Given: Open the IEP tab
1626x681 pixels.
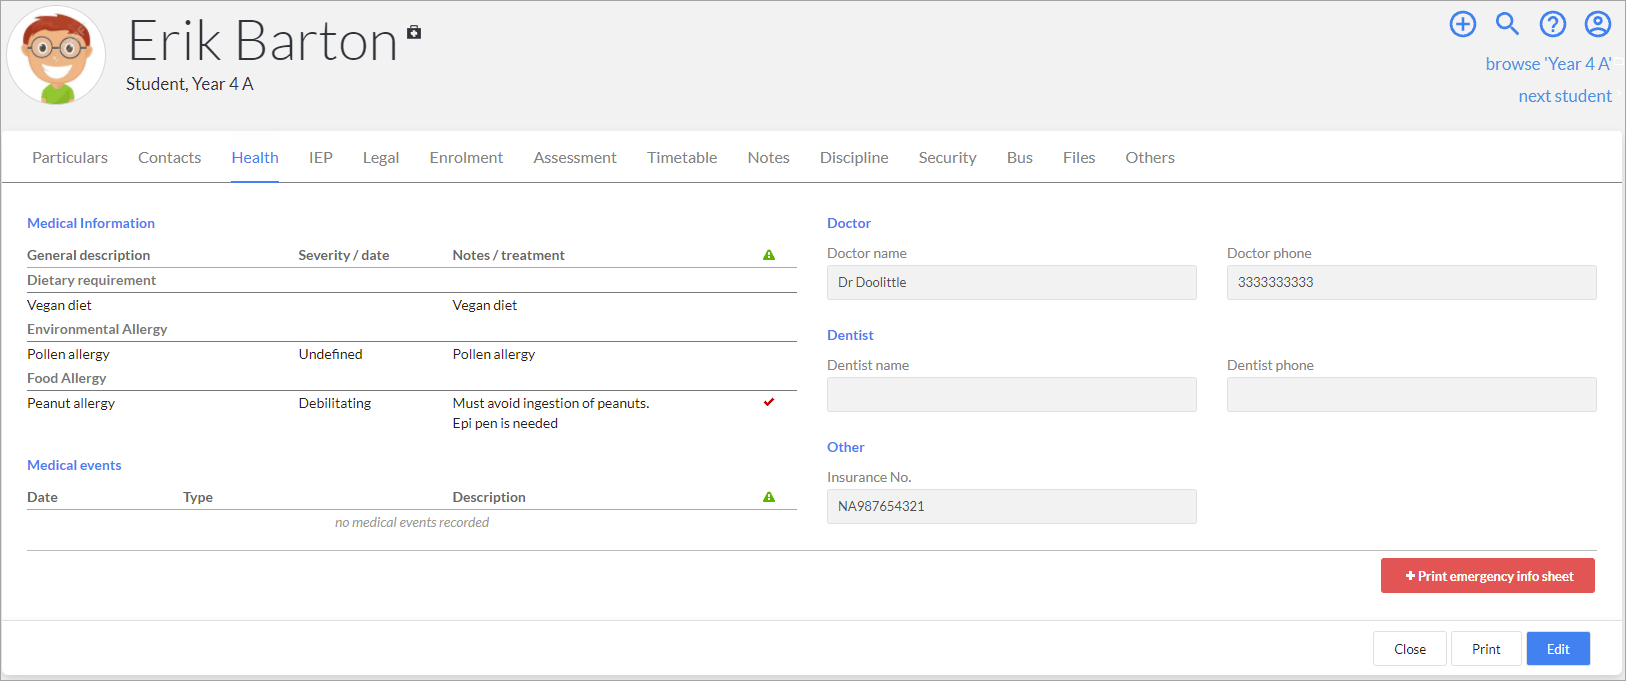Looking at the screenshot, I should tap(320, 157).
